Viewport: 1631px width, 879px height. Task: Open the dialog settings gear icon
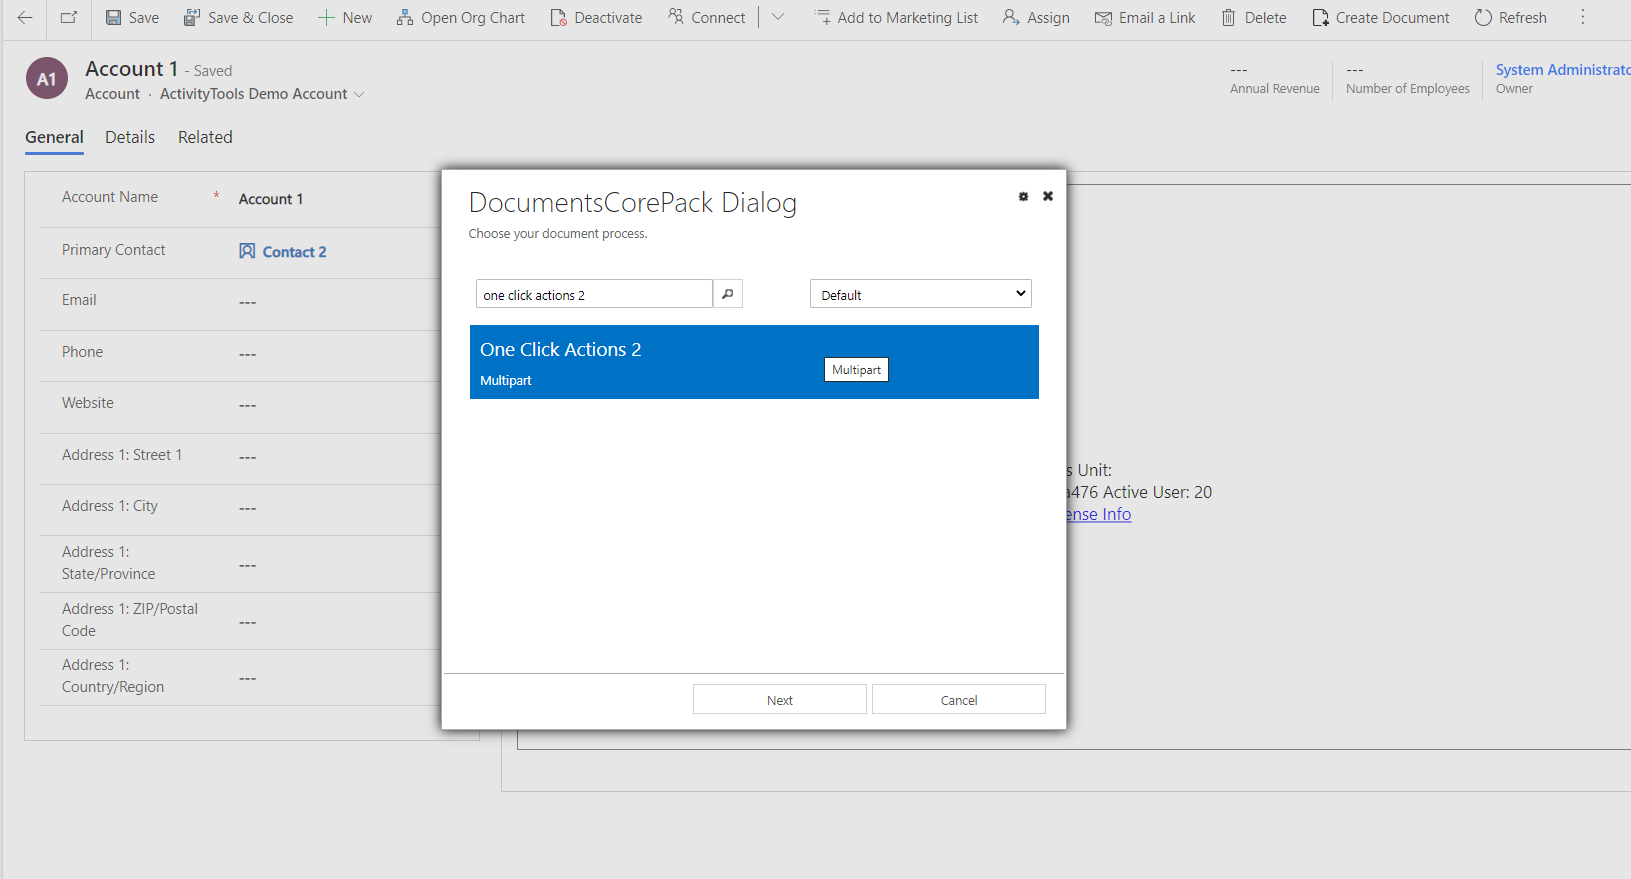coord(1023,197)
